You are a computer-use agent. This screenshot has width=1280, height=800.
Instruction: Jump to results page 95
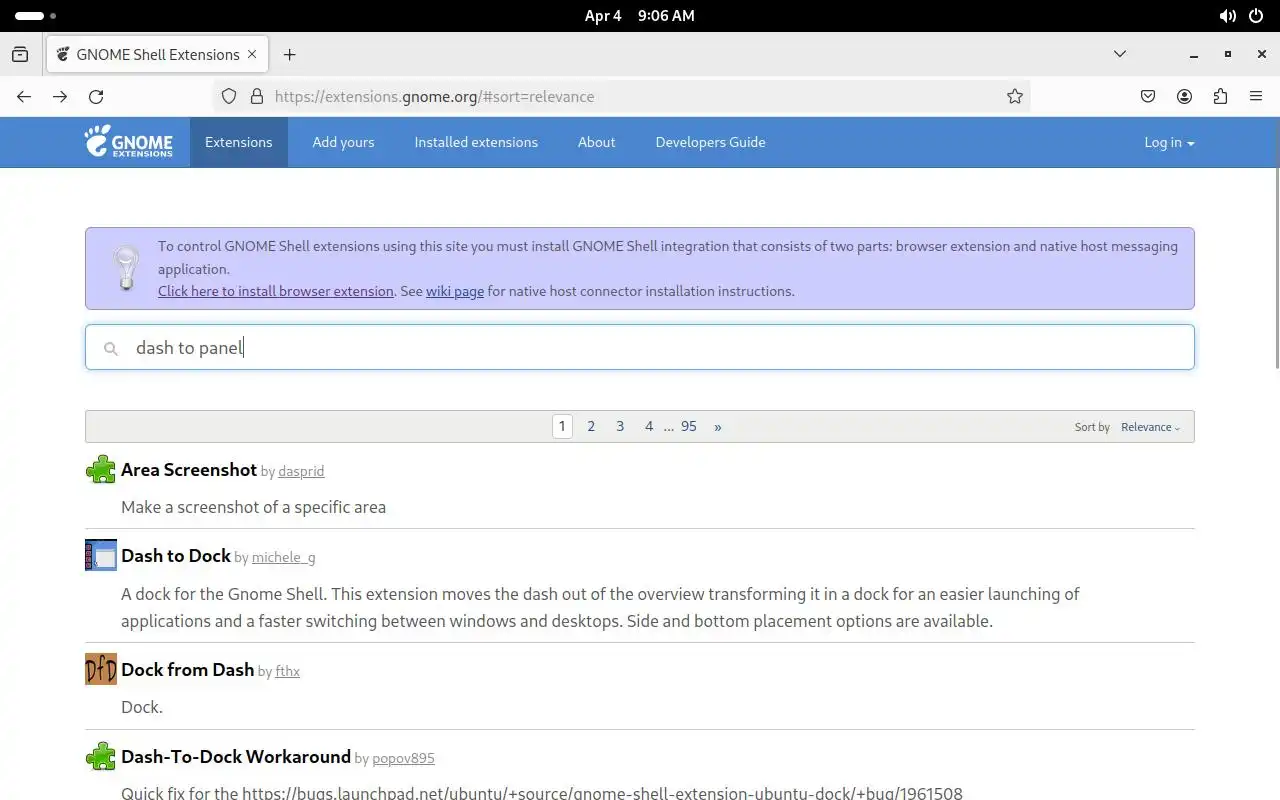(x=689, y=427)
